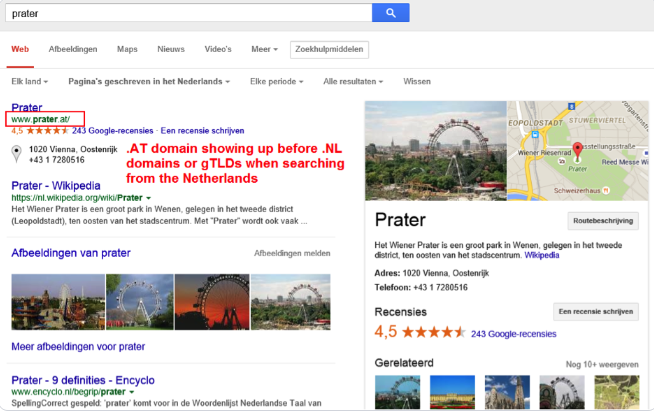
Task: Open second thumbnail of Ferris wheel against grey sky
Action: [140, 302]
